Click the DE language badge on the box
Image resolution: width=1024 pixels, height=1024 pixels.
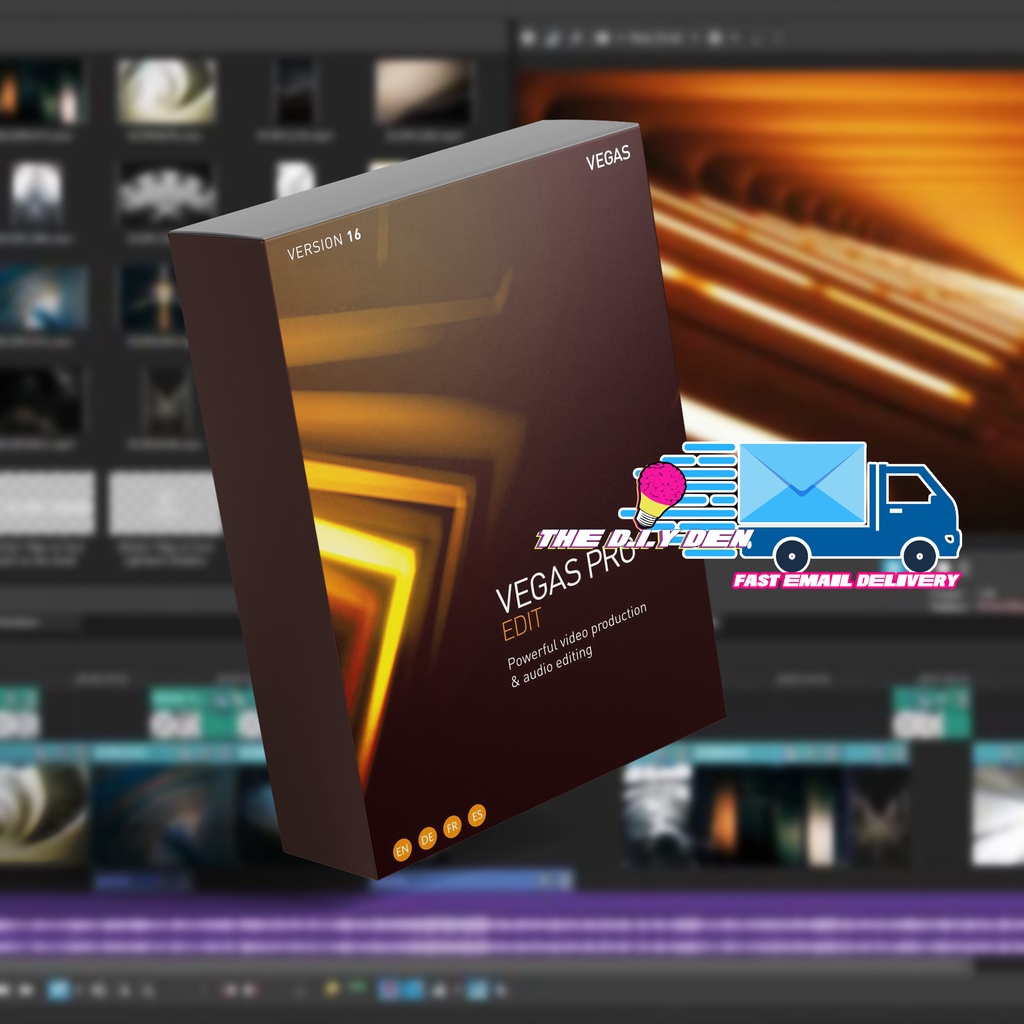pos(428,840)
